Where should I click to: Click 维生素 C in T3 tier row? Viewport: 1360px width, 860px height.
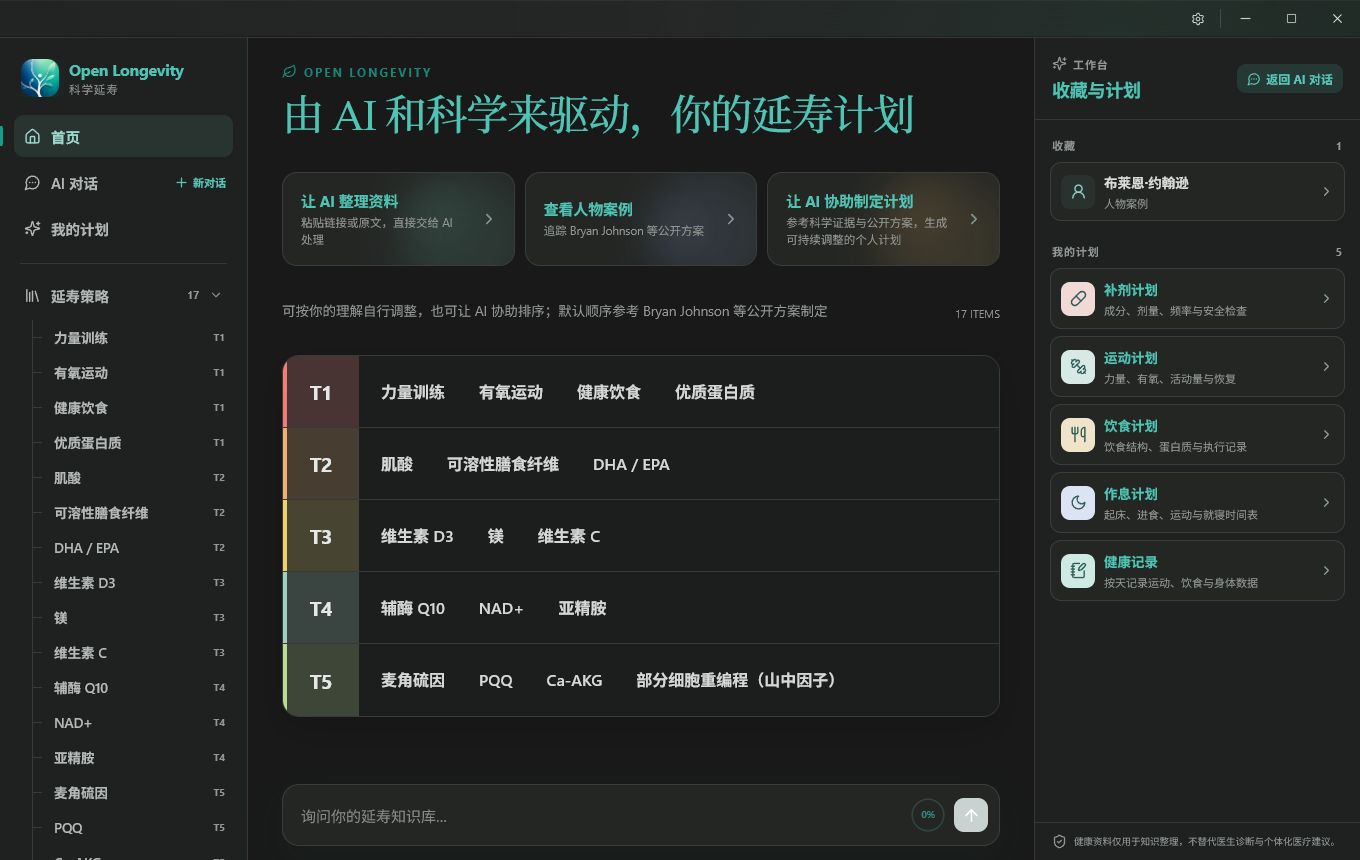pos(569,536)
